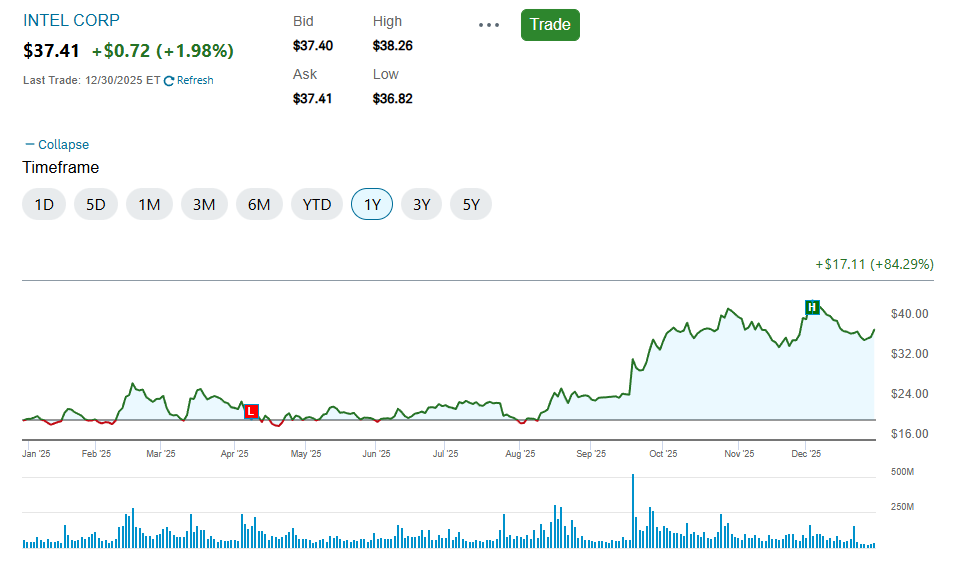
Task: Click the Last Trade 12/30/2025 ET text
Action: point(92,81)
